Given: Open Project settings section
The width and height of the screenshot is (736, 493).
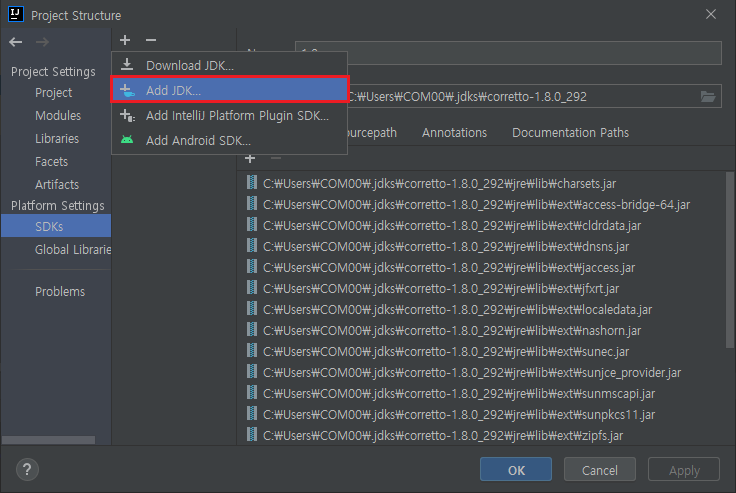Looking at the screenshot, I should (x=54, y=93).
